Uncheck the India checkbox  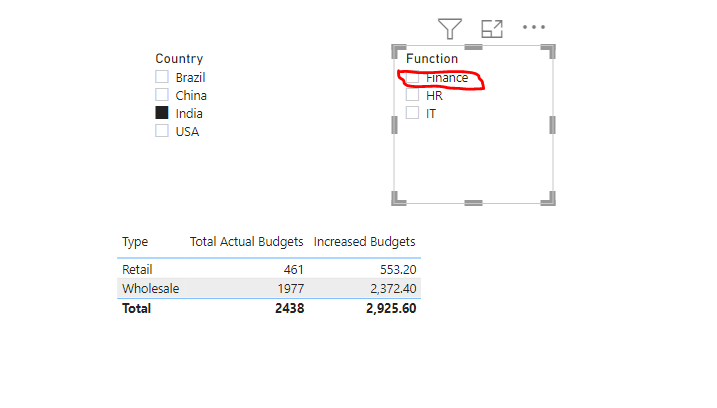tap(162, 113)
